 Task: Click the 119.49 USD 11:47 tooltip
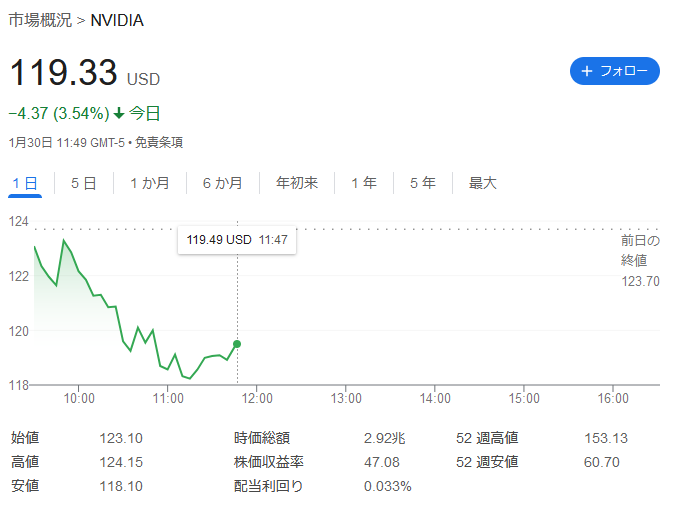237,240
